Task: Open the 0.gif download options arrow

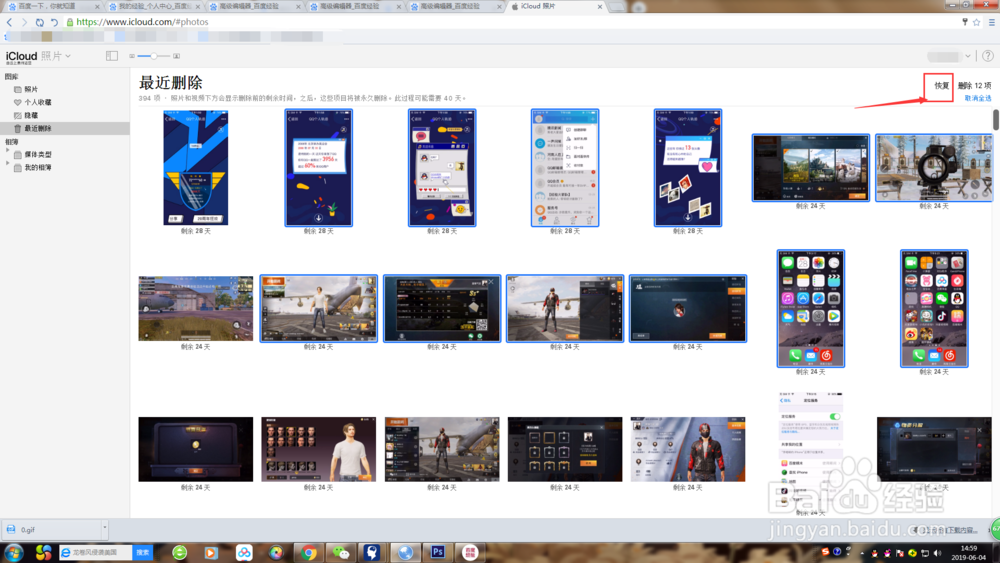Action: coord(105,529)
